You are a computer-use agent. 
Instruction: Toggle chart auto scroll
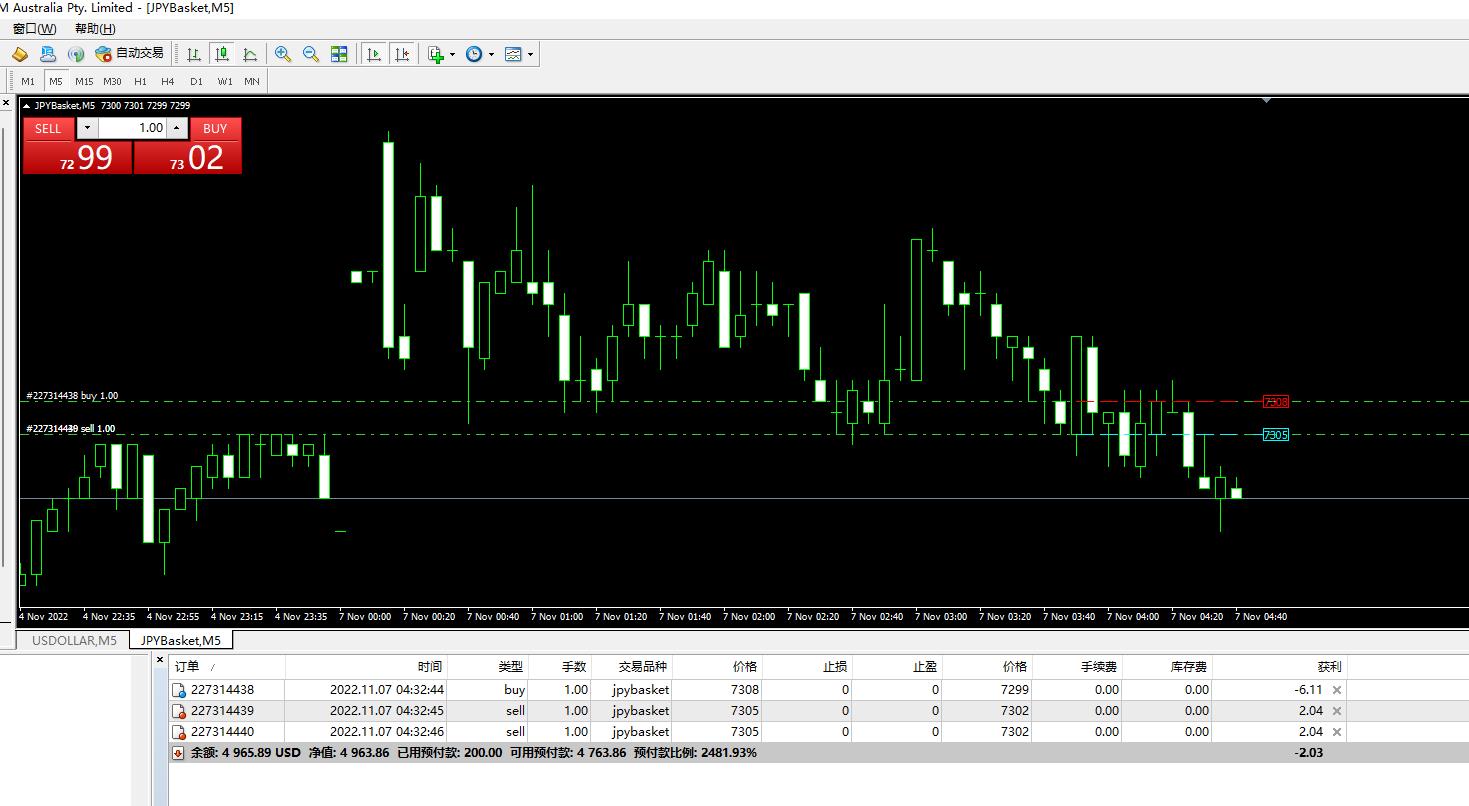coord(374,54)
